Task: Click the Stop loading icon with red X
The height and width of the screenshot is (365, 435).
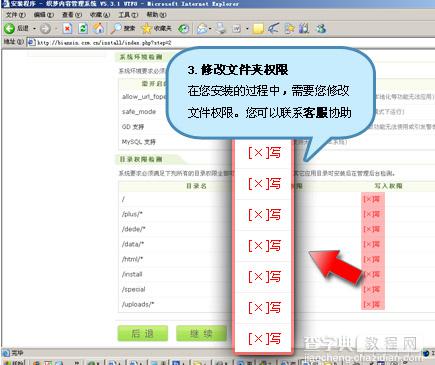Action: point(67,29)
